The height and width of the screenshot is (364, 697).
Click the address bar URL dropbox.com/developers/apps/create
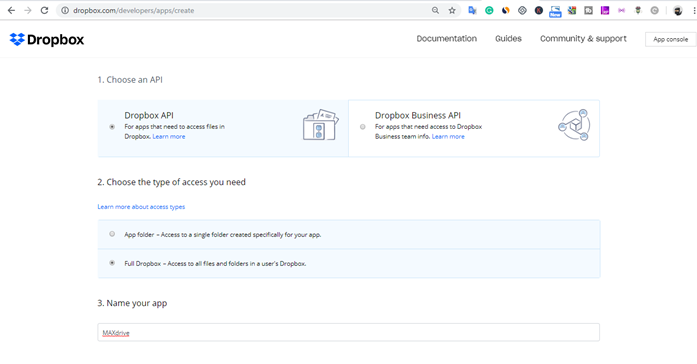pos(133,10)
